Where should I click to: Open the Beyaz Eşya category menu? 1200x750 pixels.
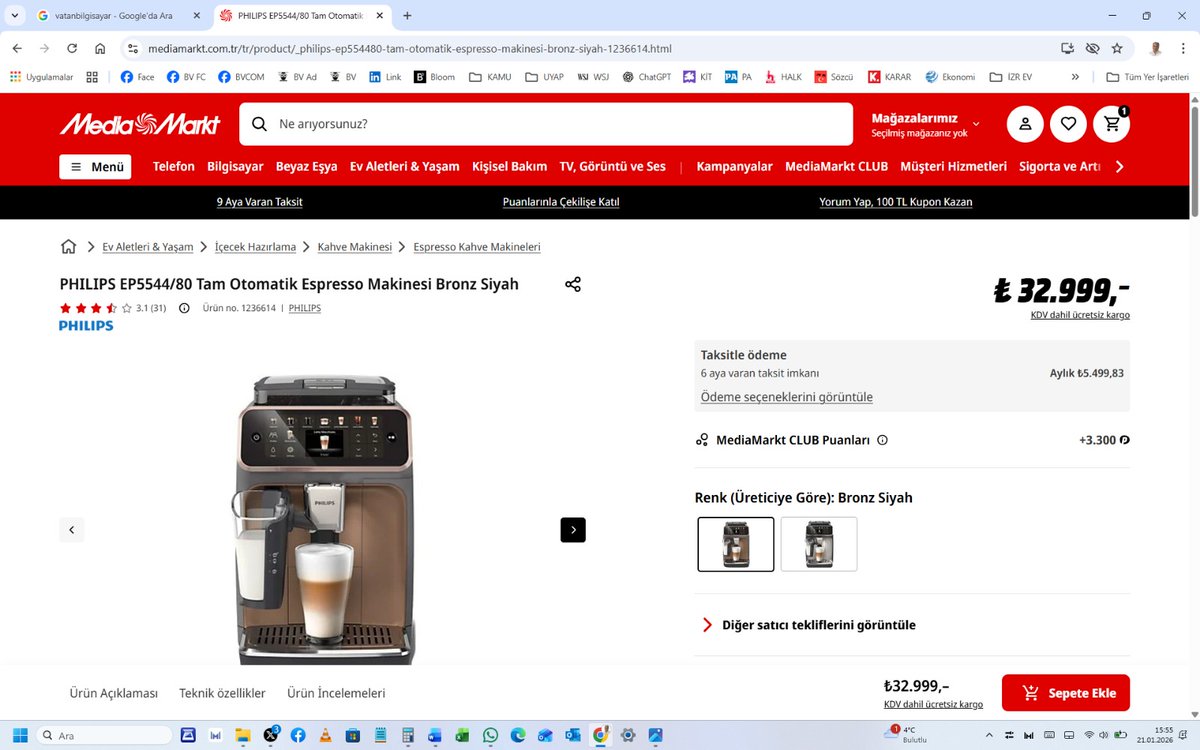pyautogui.click(x=307, y=167)
